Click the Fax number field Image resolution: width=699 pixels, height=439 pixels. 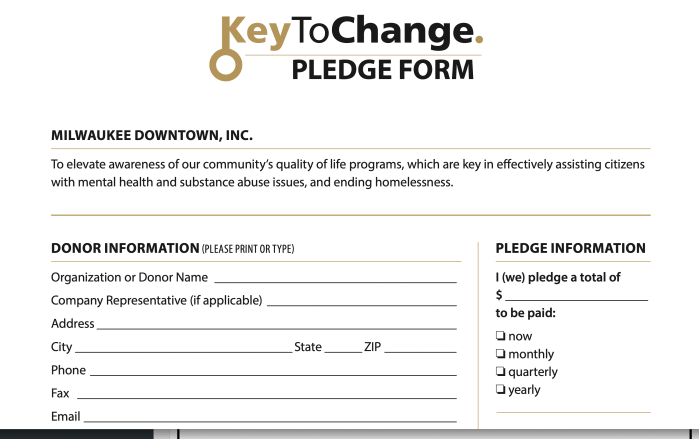click(266, 394)
